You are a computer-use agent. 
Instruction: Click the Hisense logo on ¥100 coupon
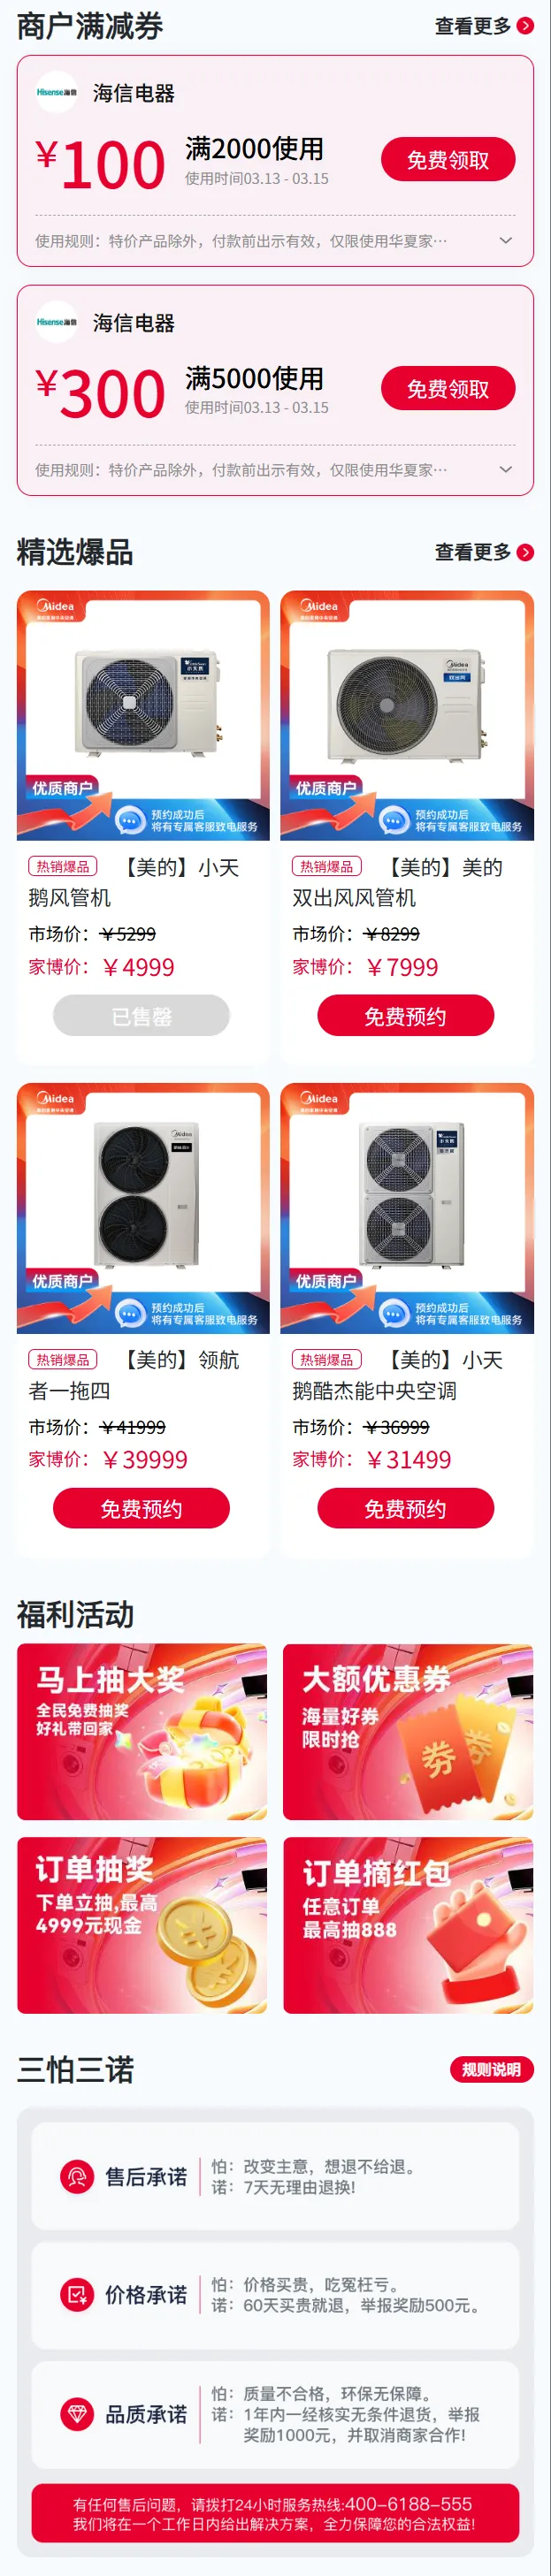pos(57,92)
